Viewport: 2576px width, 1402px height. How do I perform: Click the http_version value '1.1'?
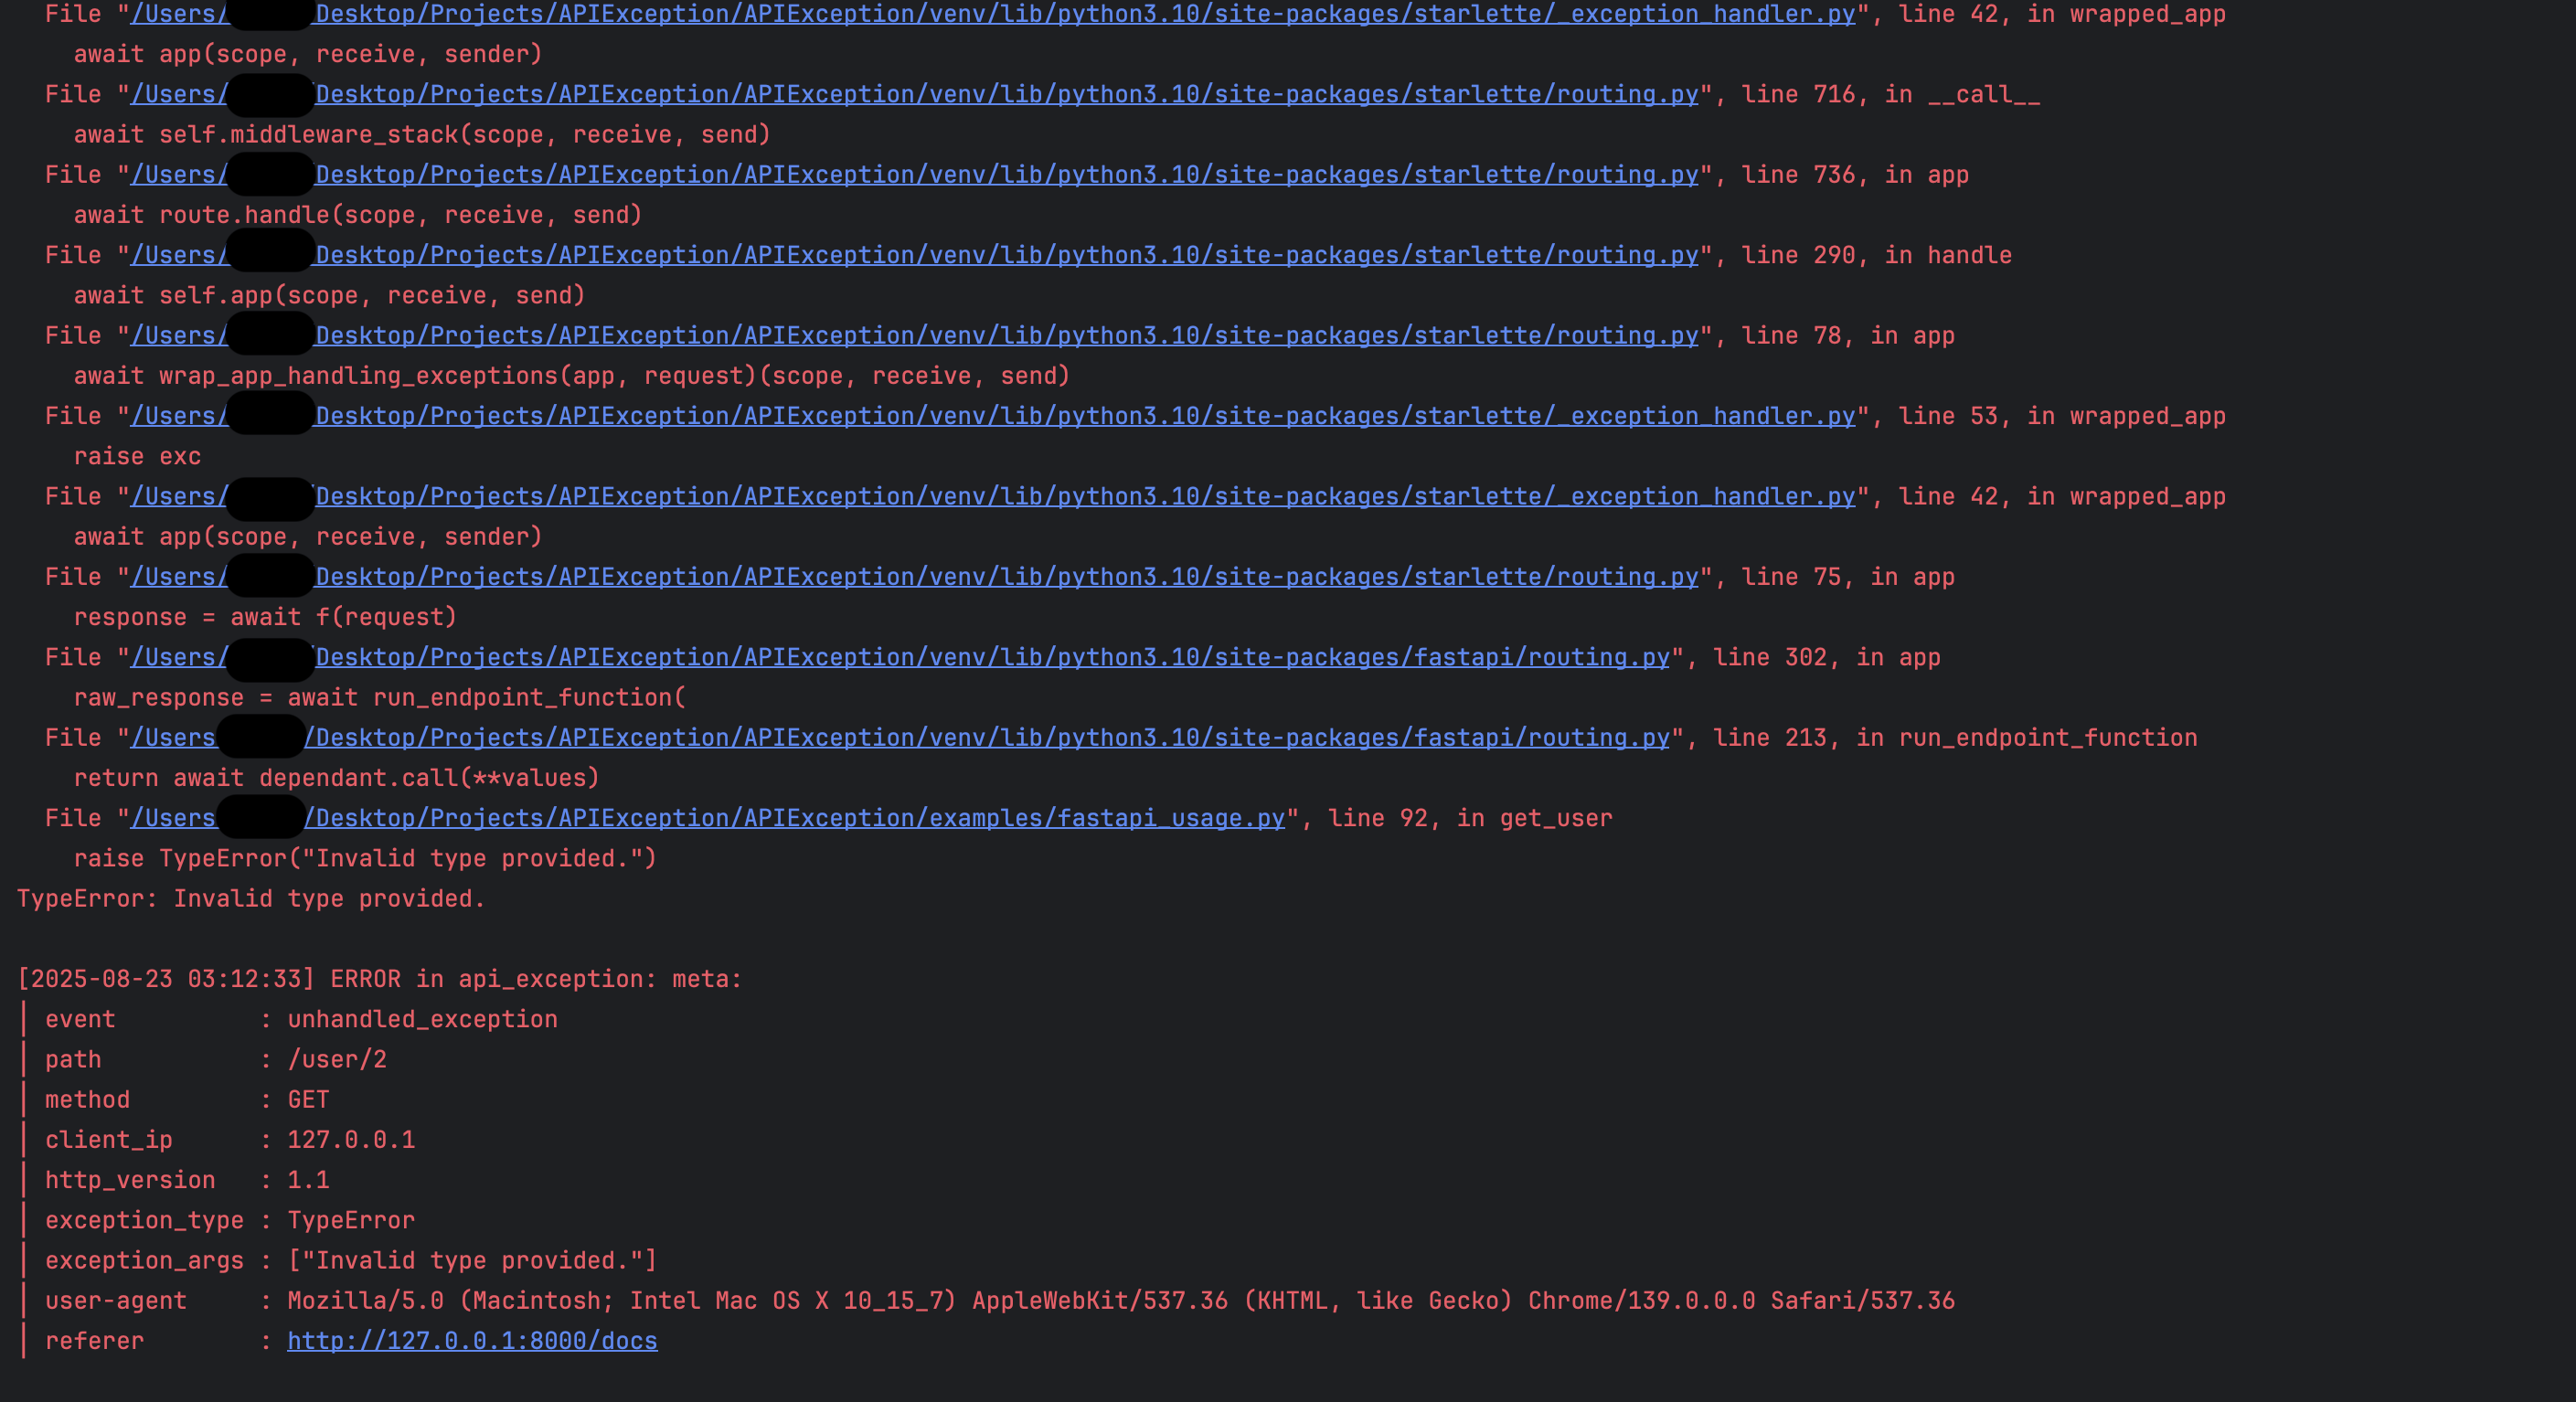point(308,1180)
